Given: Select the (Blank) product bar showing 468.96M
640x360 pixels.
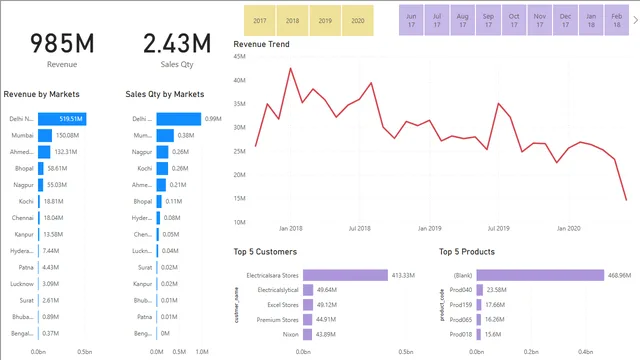Looking at the screenshot, I should coord(540,275).
